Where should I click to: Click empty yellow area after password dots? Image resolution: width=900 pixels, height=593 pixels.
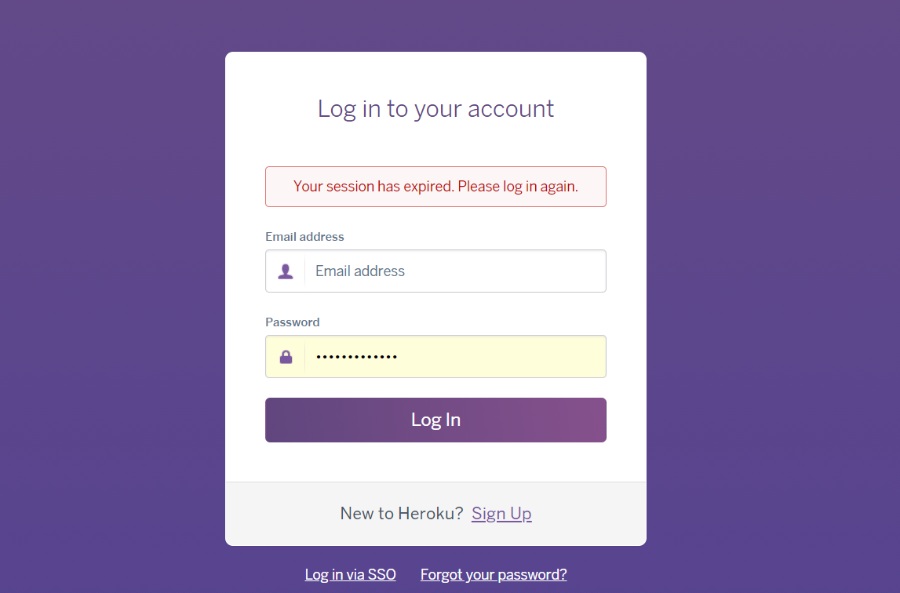[520, 357]
